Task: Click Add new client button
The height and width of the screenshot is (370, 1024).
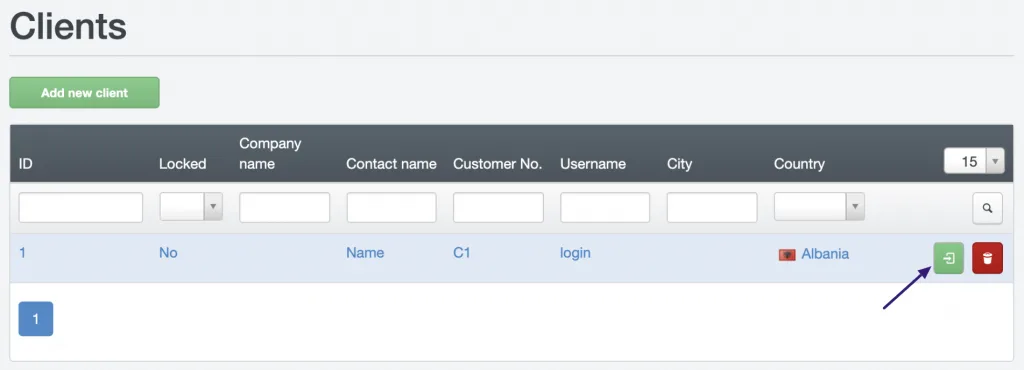Action: [84, 93]
